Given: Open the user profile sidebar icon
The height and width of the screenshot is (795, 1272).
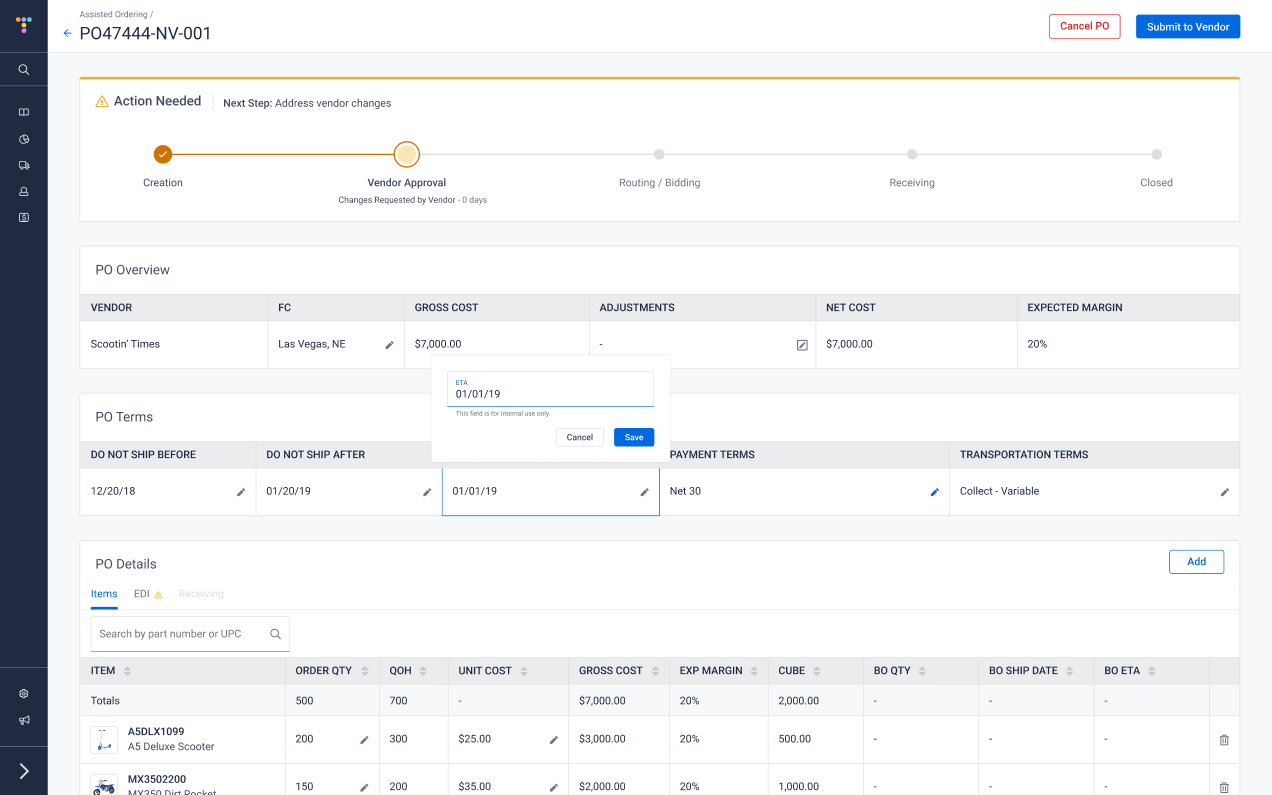Looking at the screenshot, I should click(24, 191).
